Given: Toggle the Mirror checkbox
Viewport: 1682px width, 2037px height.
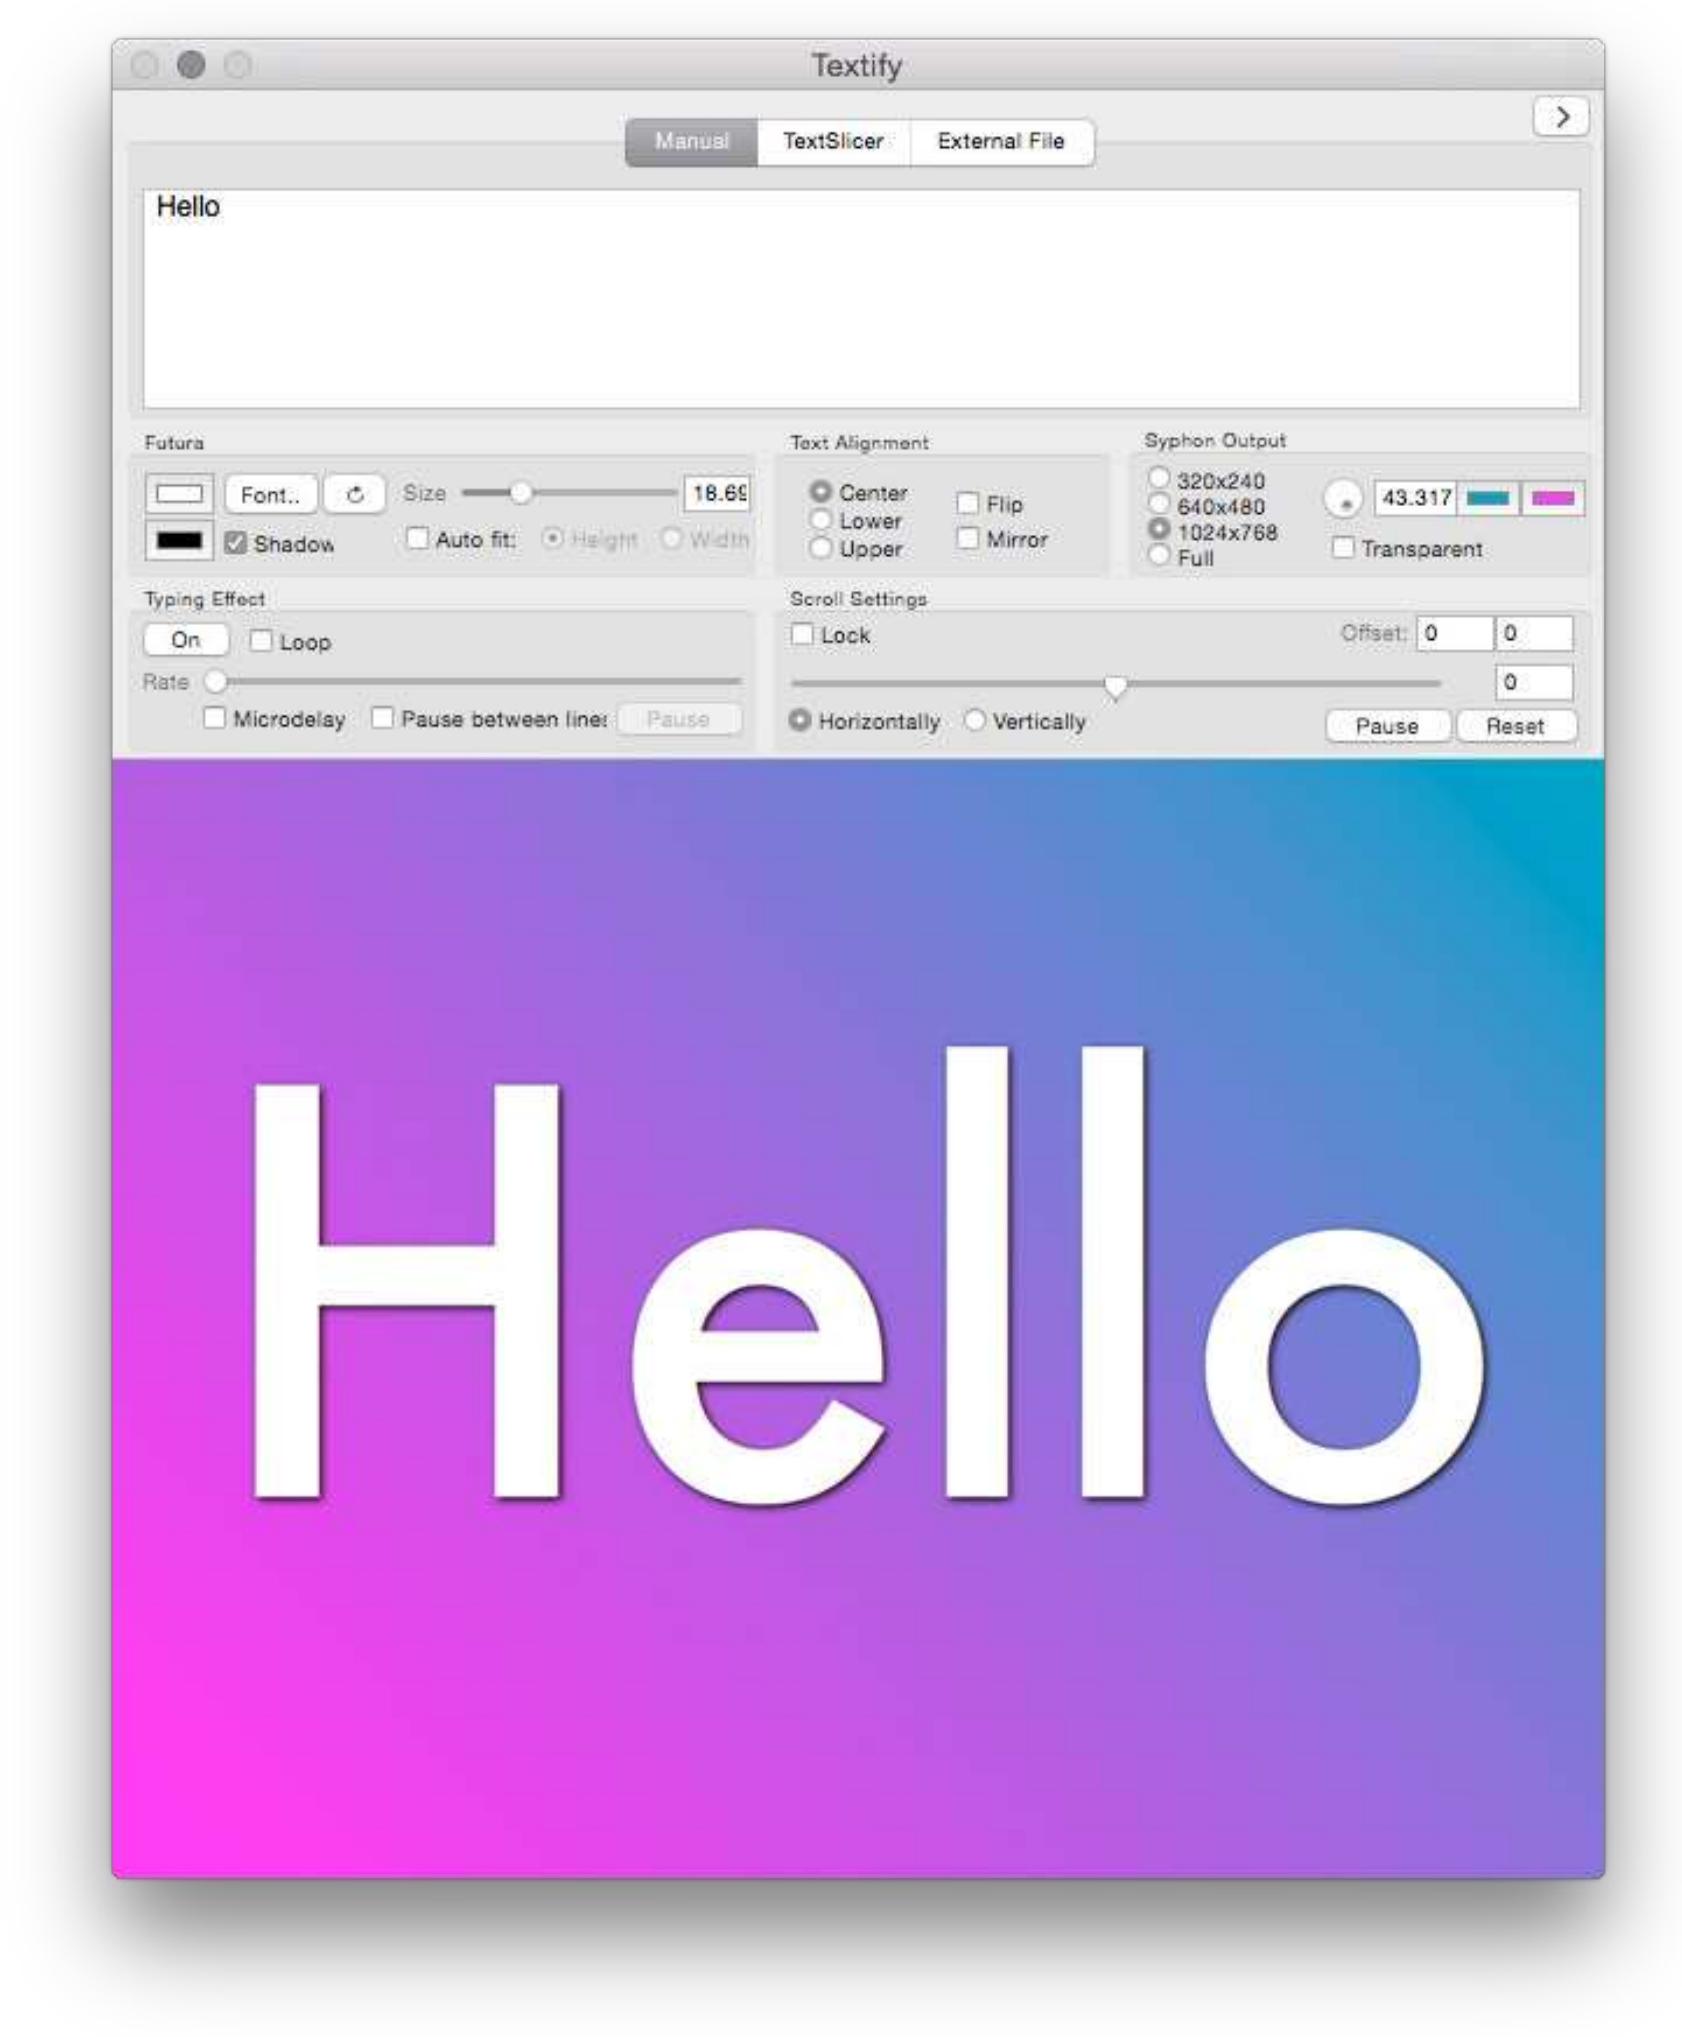Looking at the screenshot, I should pyautogui.click(x=967, y=539).
